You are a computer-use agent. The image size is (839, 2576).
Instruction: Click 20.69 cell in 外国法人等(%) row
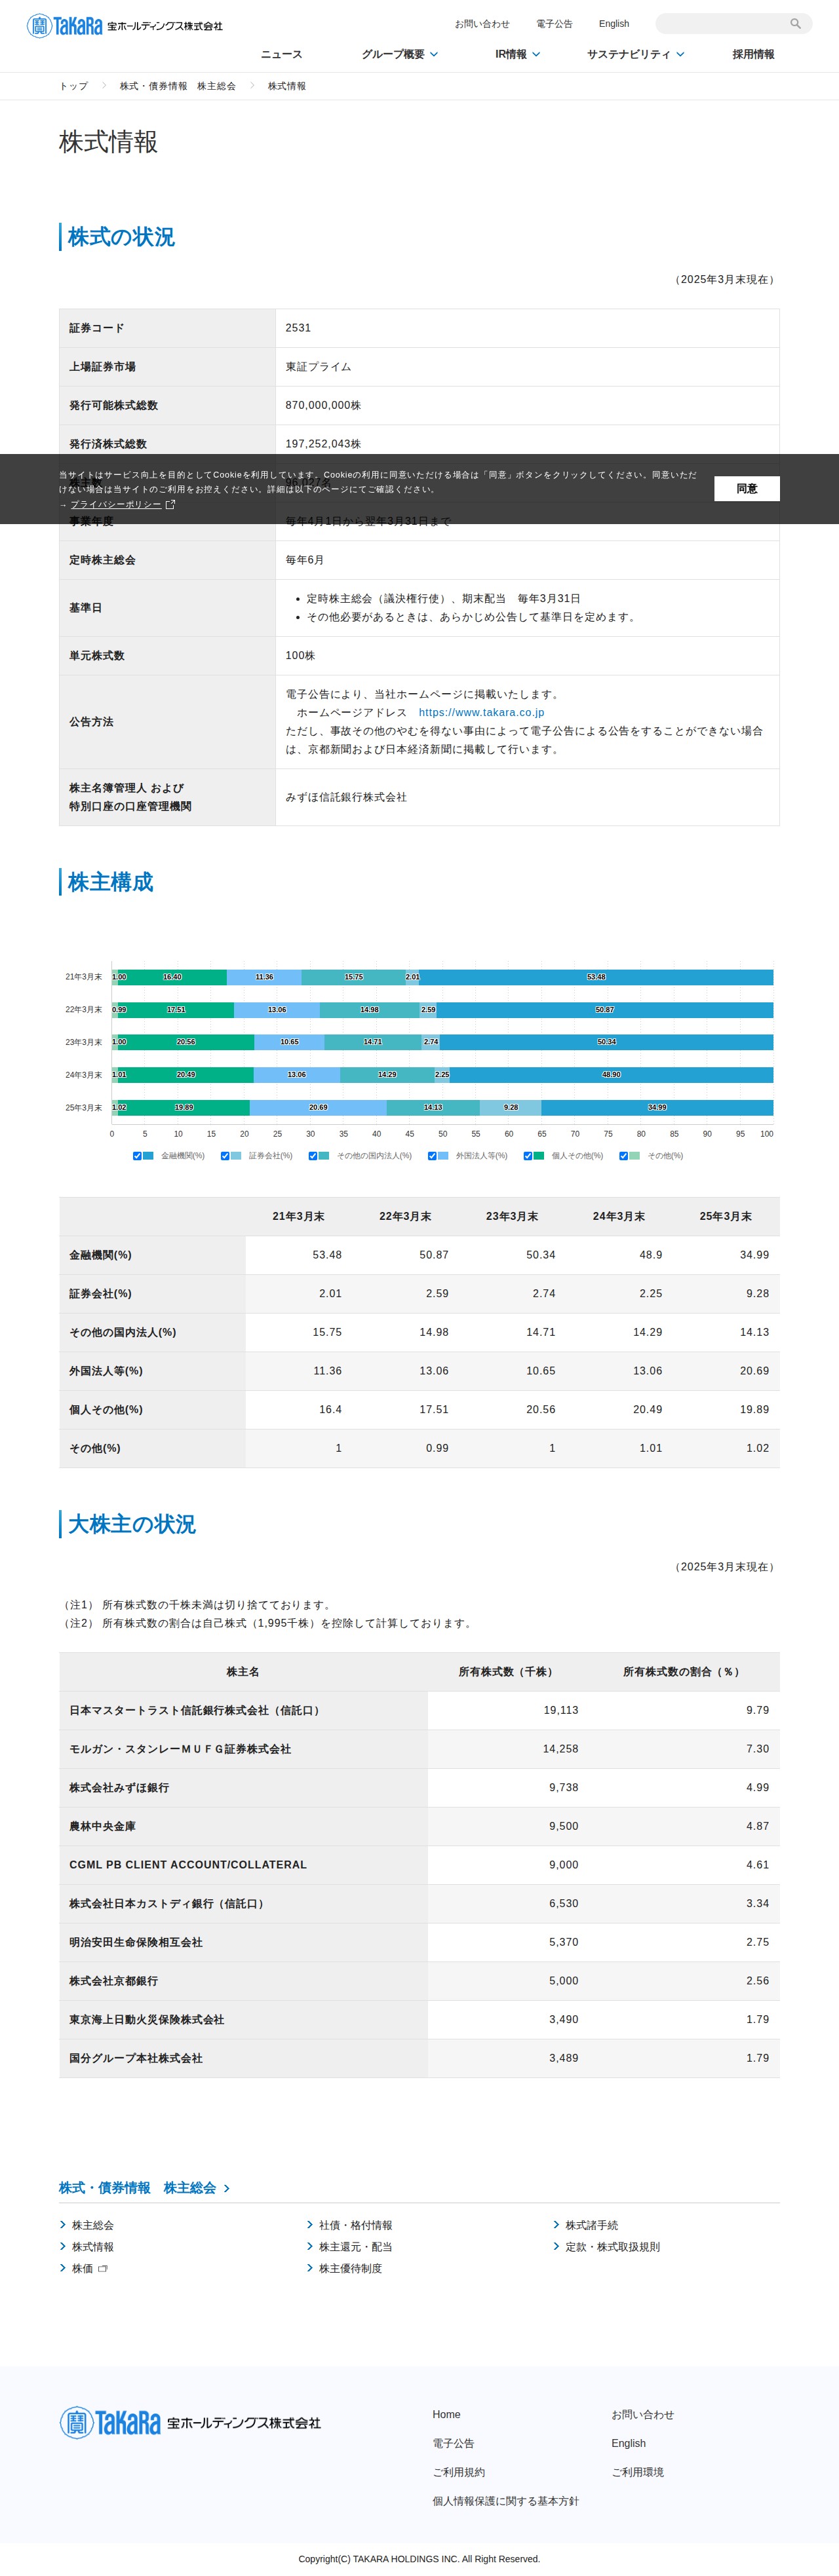(x=726, y=1371)
